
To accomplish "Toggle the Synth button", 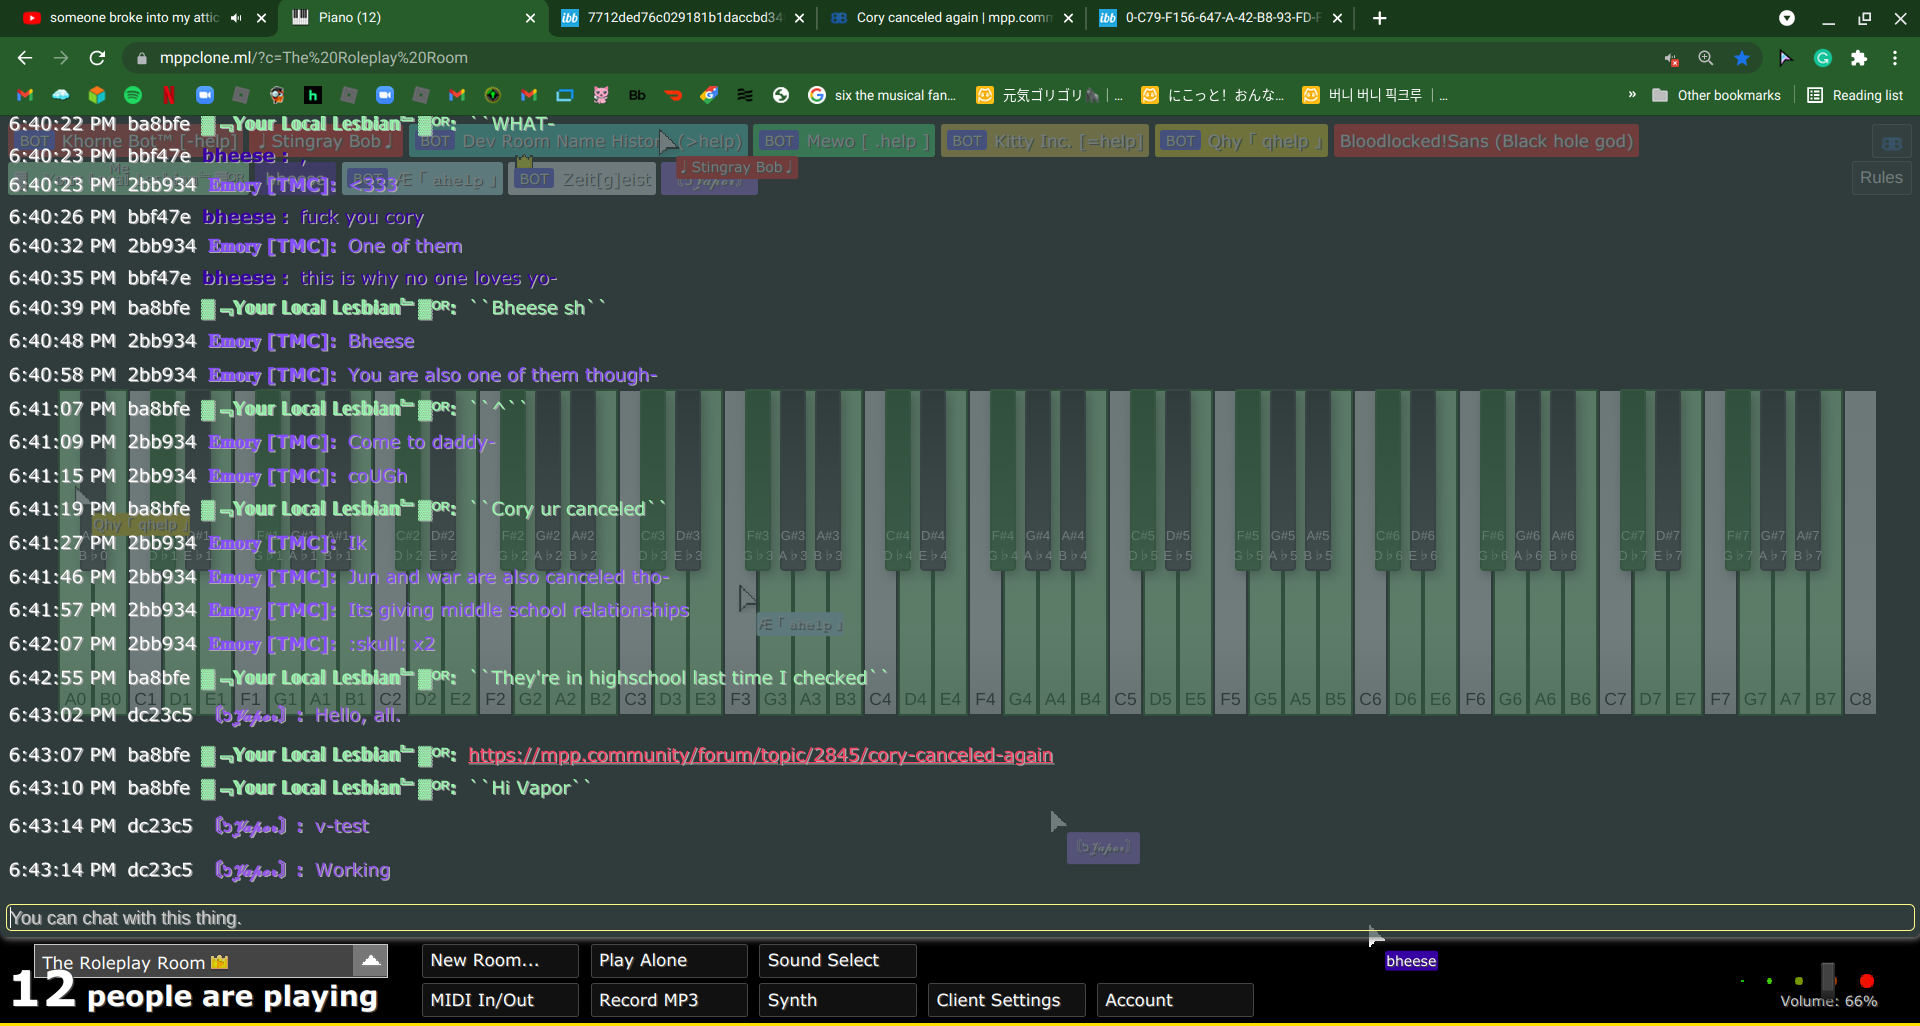I will (x=836, y=1000).
